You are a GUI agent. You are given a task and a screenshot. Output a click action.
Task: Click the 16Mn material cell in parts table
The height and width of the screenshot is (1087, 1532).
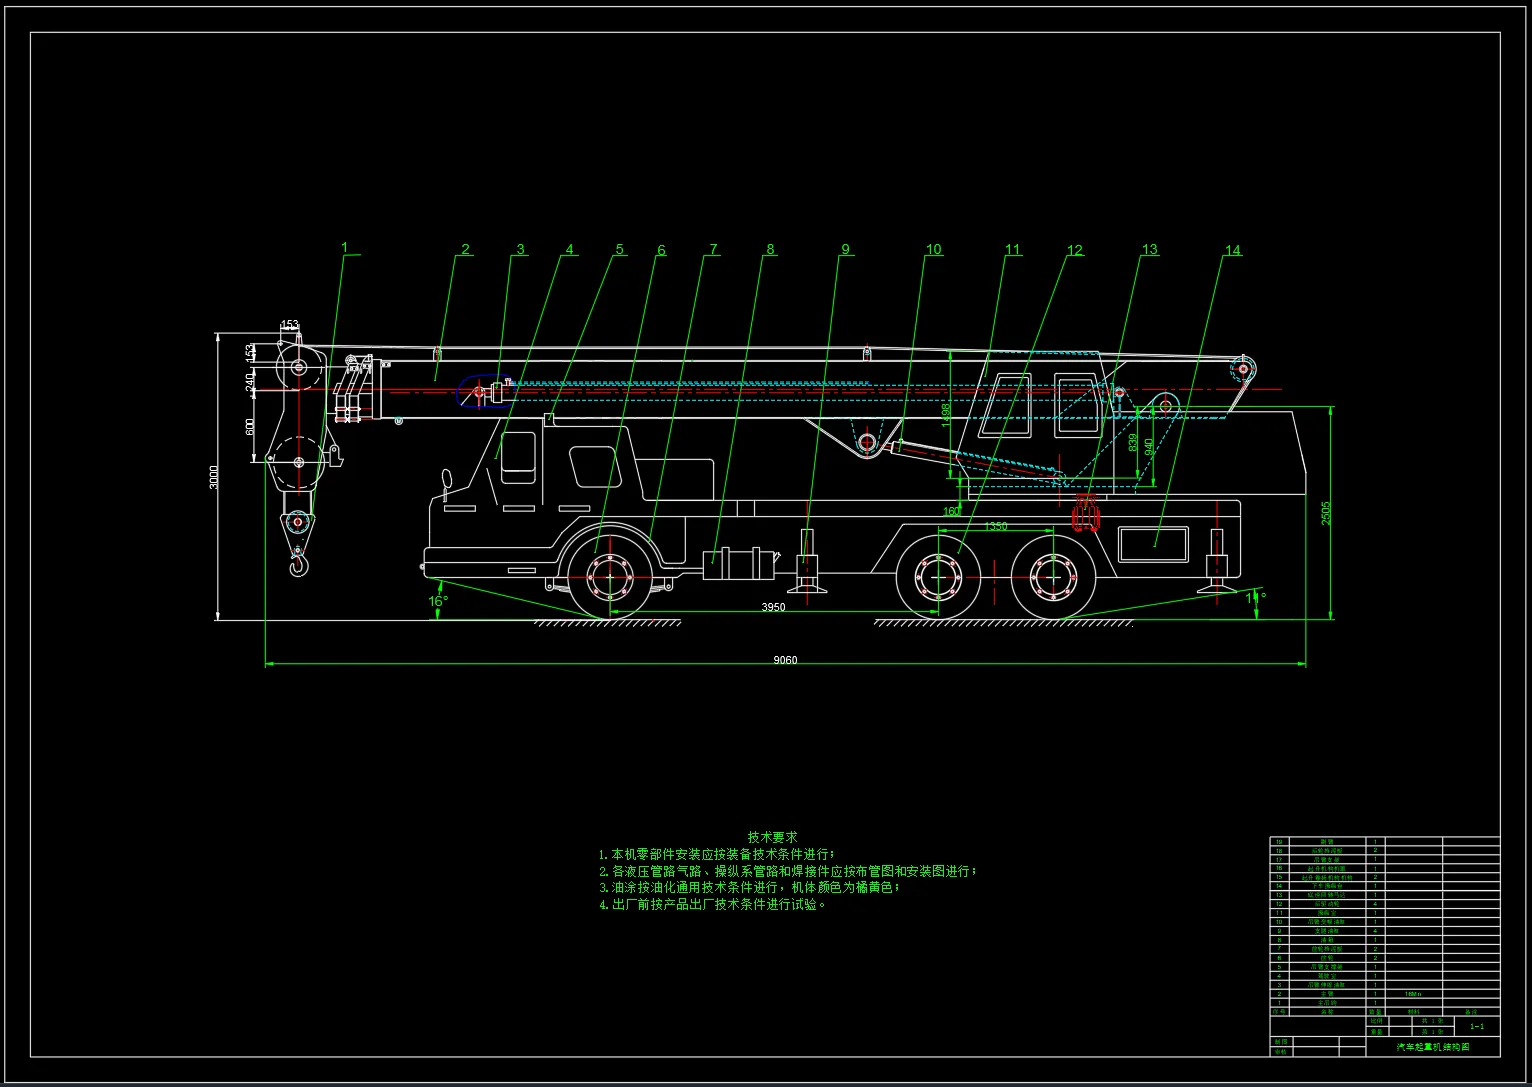click(1412, 994)
